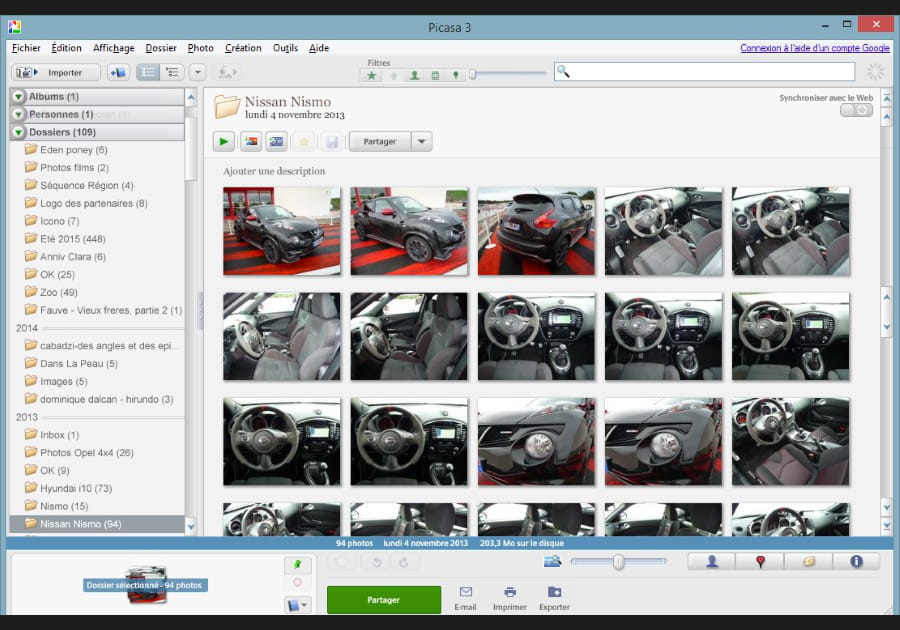The height and width of the screenshot is (630, 900).
Task: Click the save-to-disk floppy icon
Action: coord(332,141)
